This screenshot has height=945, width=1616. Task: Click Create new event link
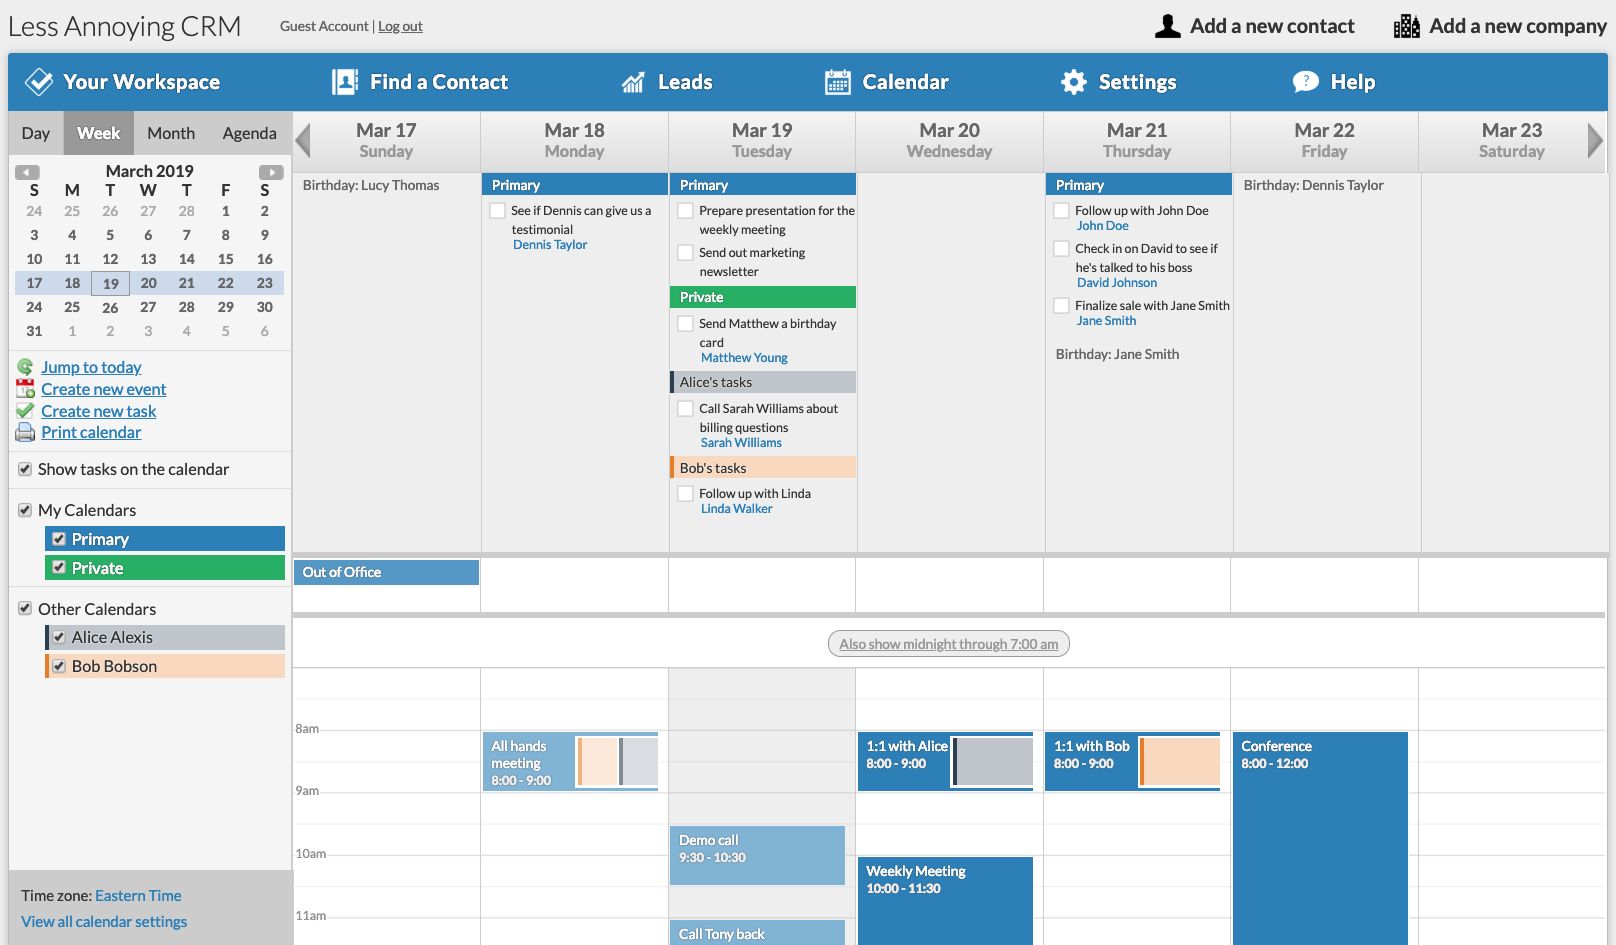tap(104, 389)
